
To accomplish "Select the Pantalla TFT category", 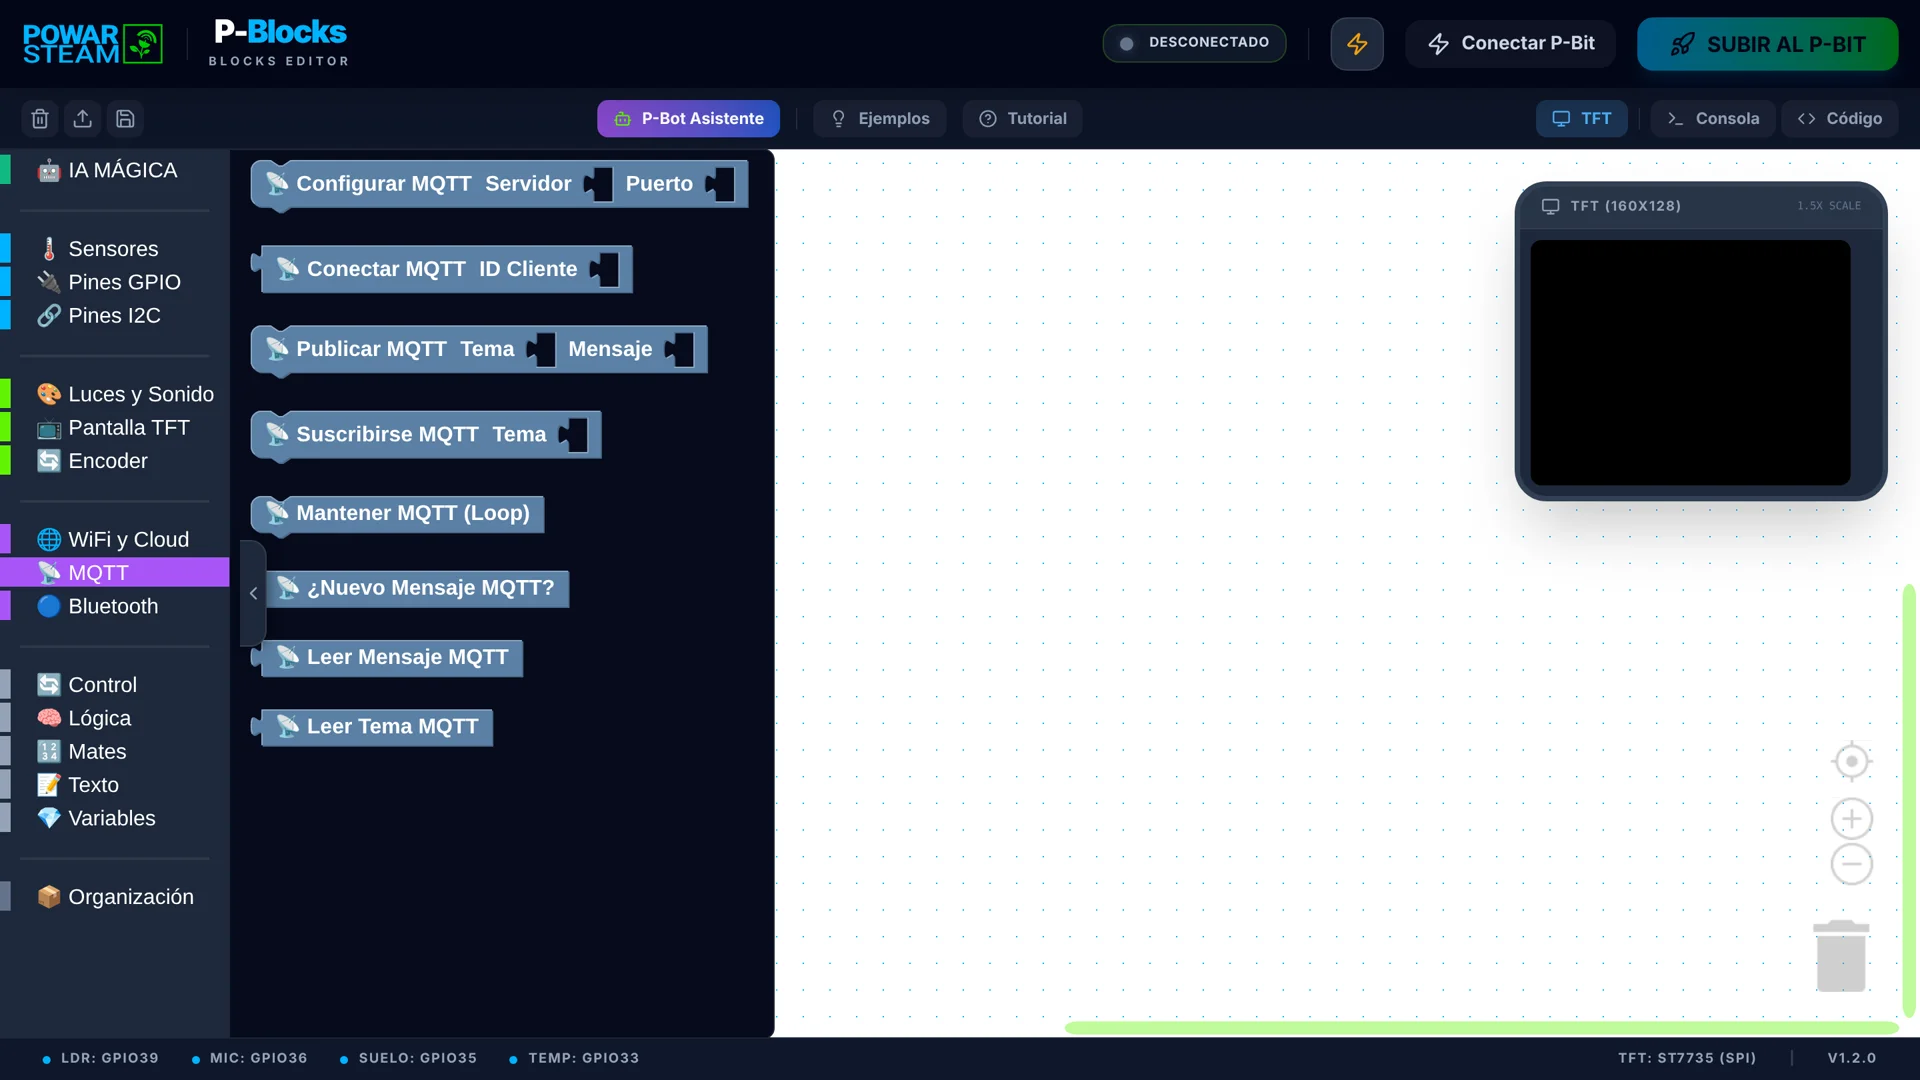I will tap(115, 428).
